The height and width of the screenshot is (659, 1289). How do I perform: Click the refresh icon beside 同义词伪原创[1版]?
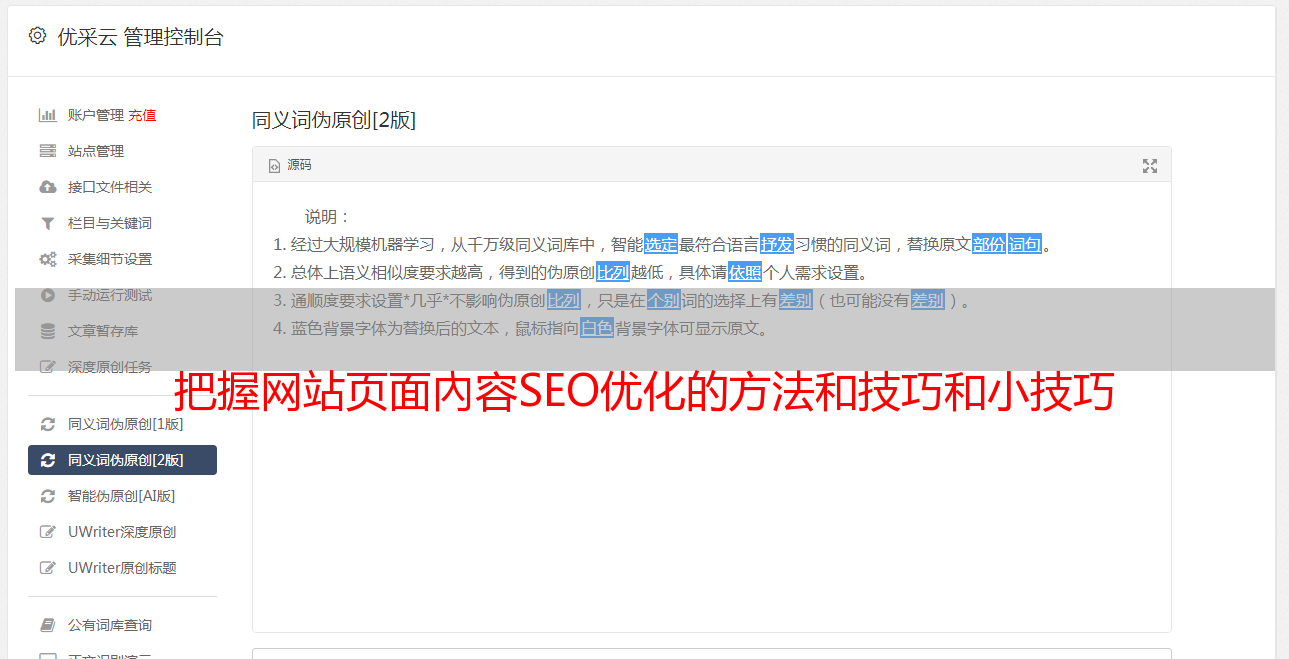click(47, 424)
